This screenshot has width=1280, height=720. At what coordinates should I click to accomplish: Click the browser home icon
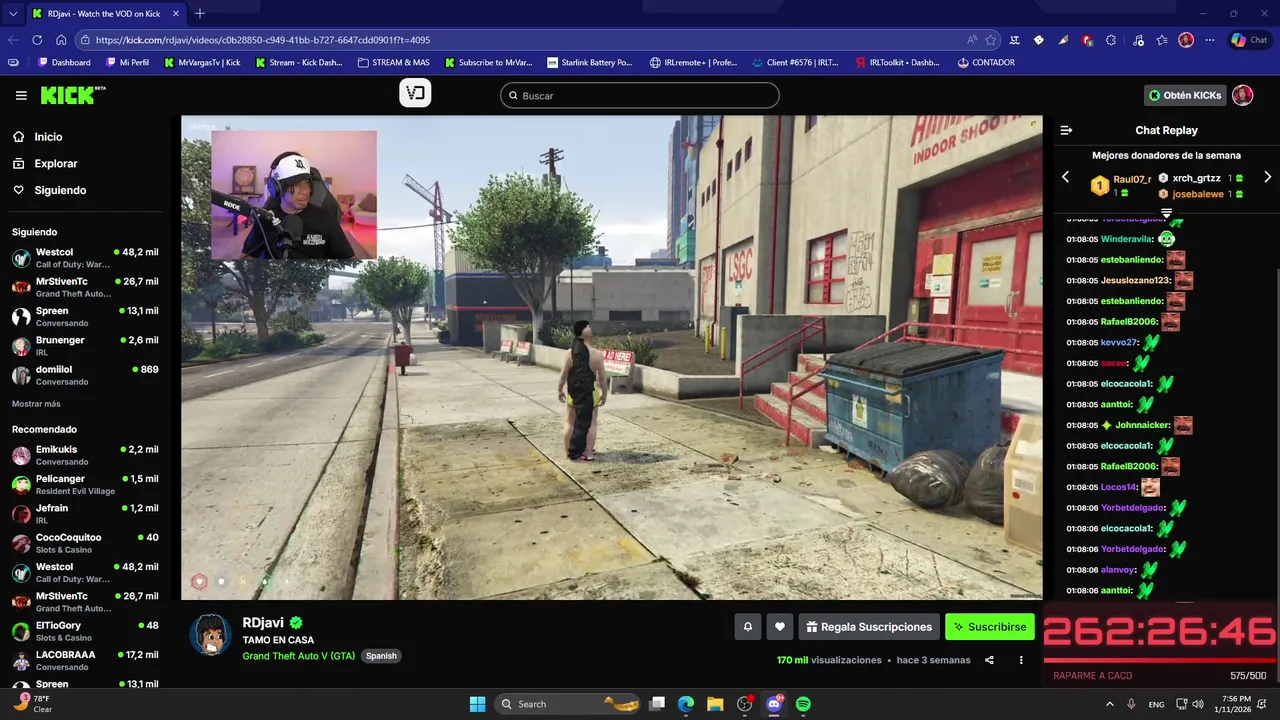pyautogui.click(x=61, y=40)
